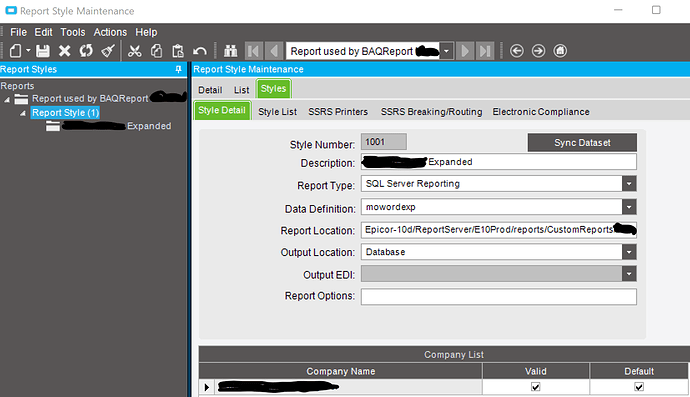This screenshot has height=397, width=690.
Task: Pin the Report Styles tree panel
Action: [x=178, y=69]
